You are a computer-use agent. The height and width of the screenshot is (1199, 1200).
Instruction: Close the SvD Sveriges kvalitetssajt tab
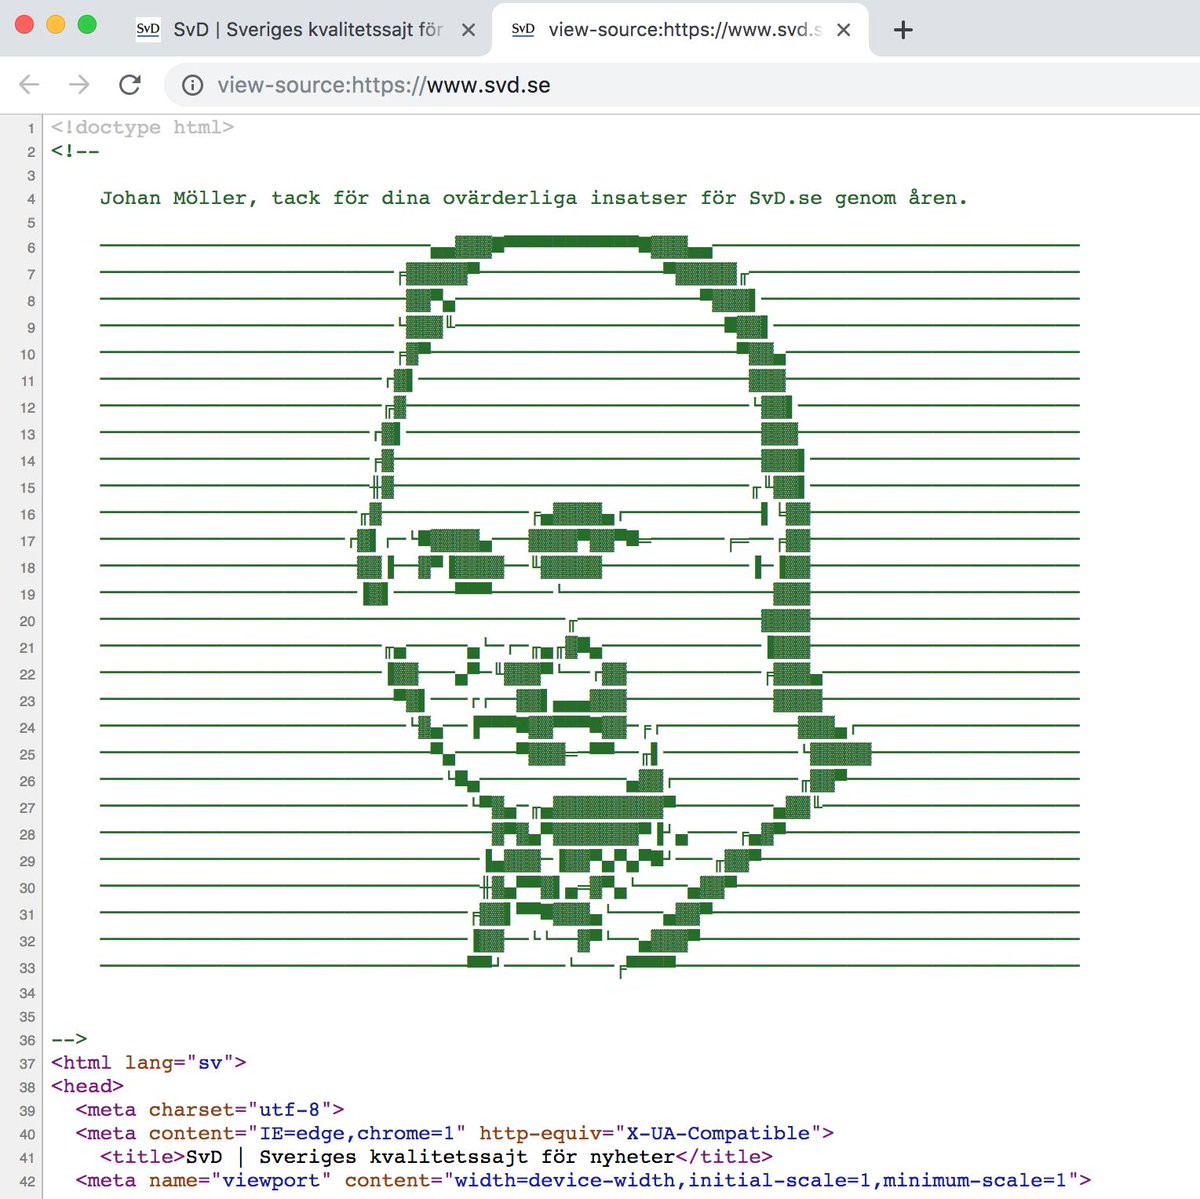pyautogui.click(x=468, y=30)
